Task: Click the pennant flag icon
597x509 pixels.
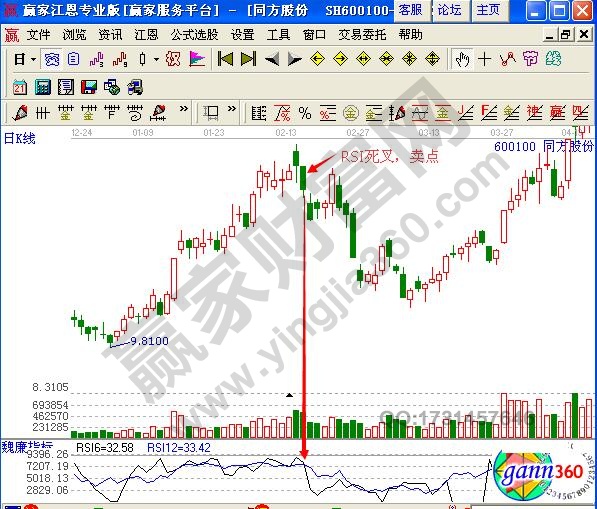Action: pos(197,59)
